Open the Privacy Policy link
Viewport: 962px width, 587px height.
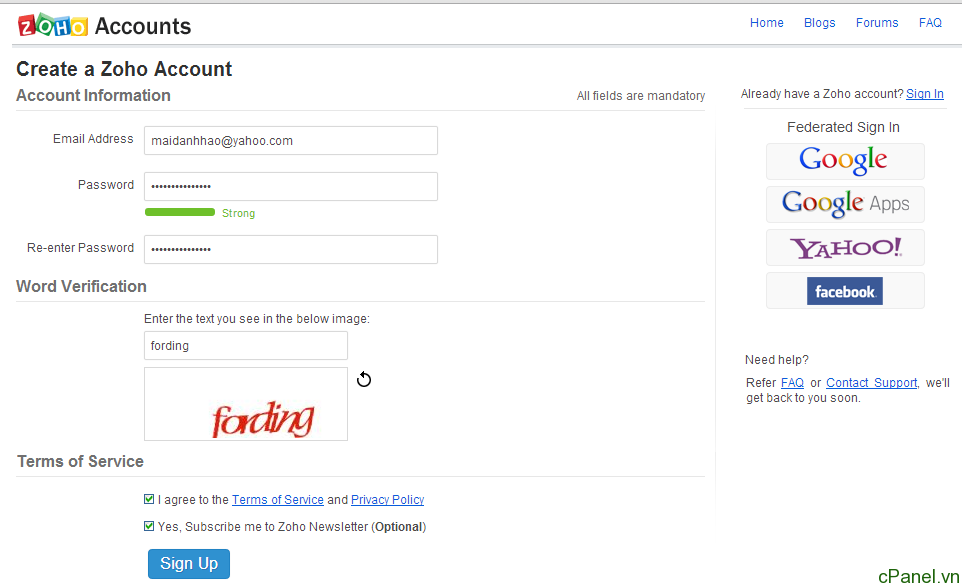(387, 499)
